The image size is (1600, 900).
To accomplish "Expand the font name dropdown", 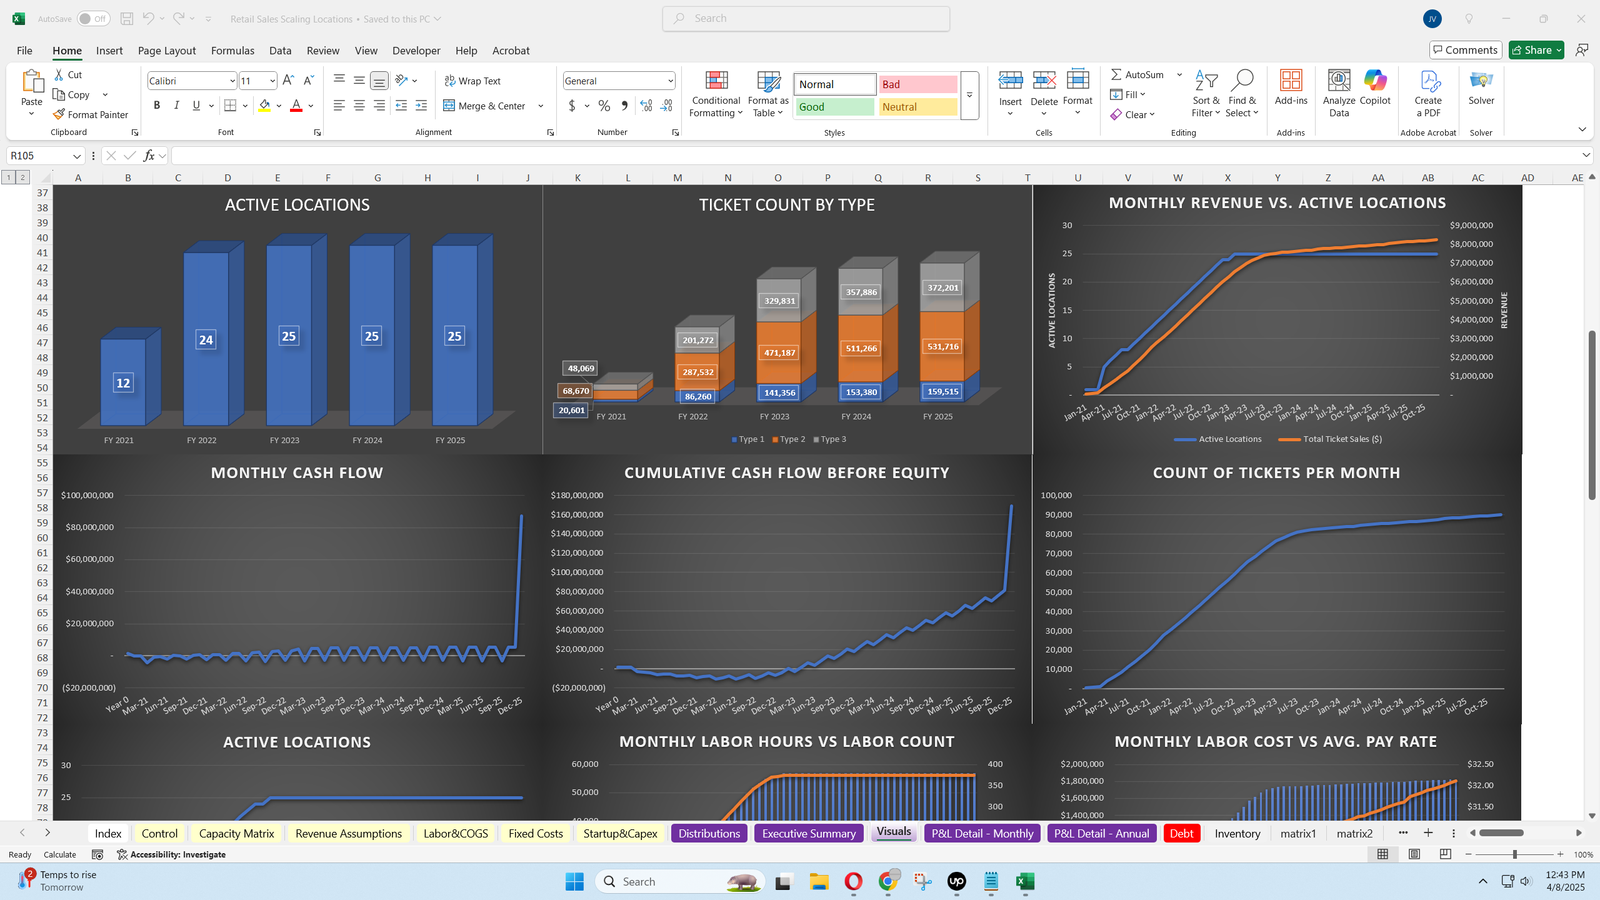I will coord(232,81).
